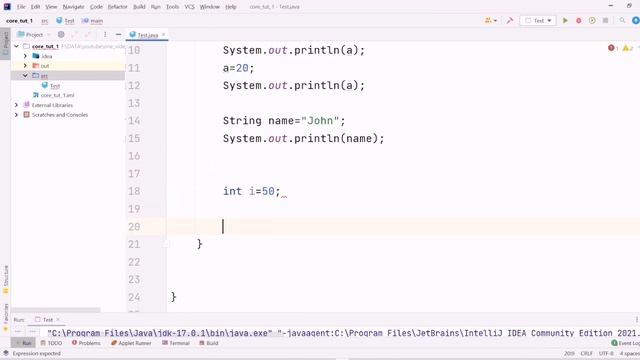Image resolution: width=640 pixels, height=360 pixels.
Task: Click the blue update icon at toolbar end
Action: click(636, 20)
